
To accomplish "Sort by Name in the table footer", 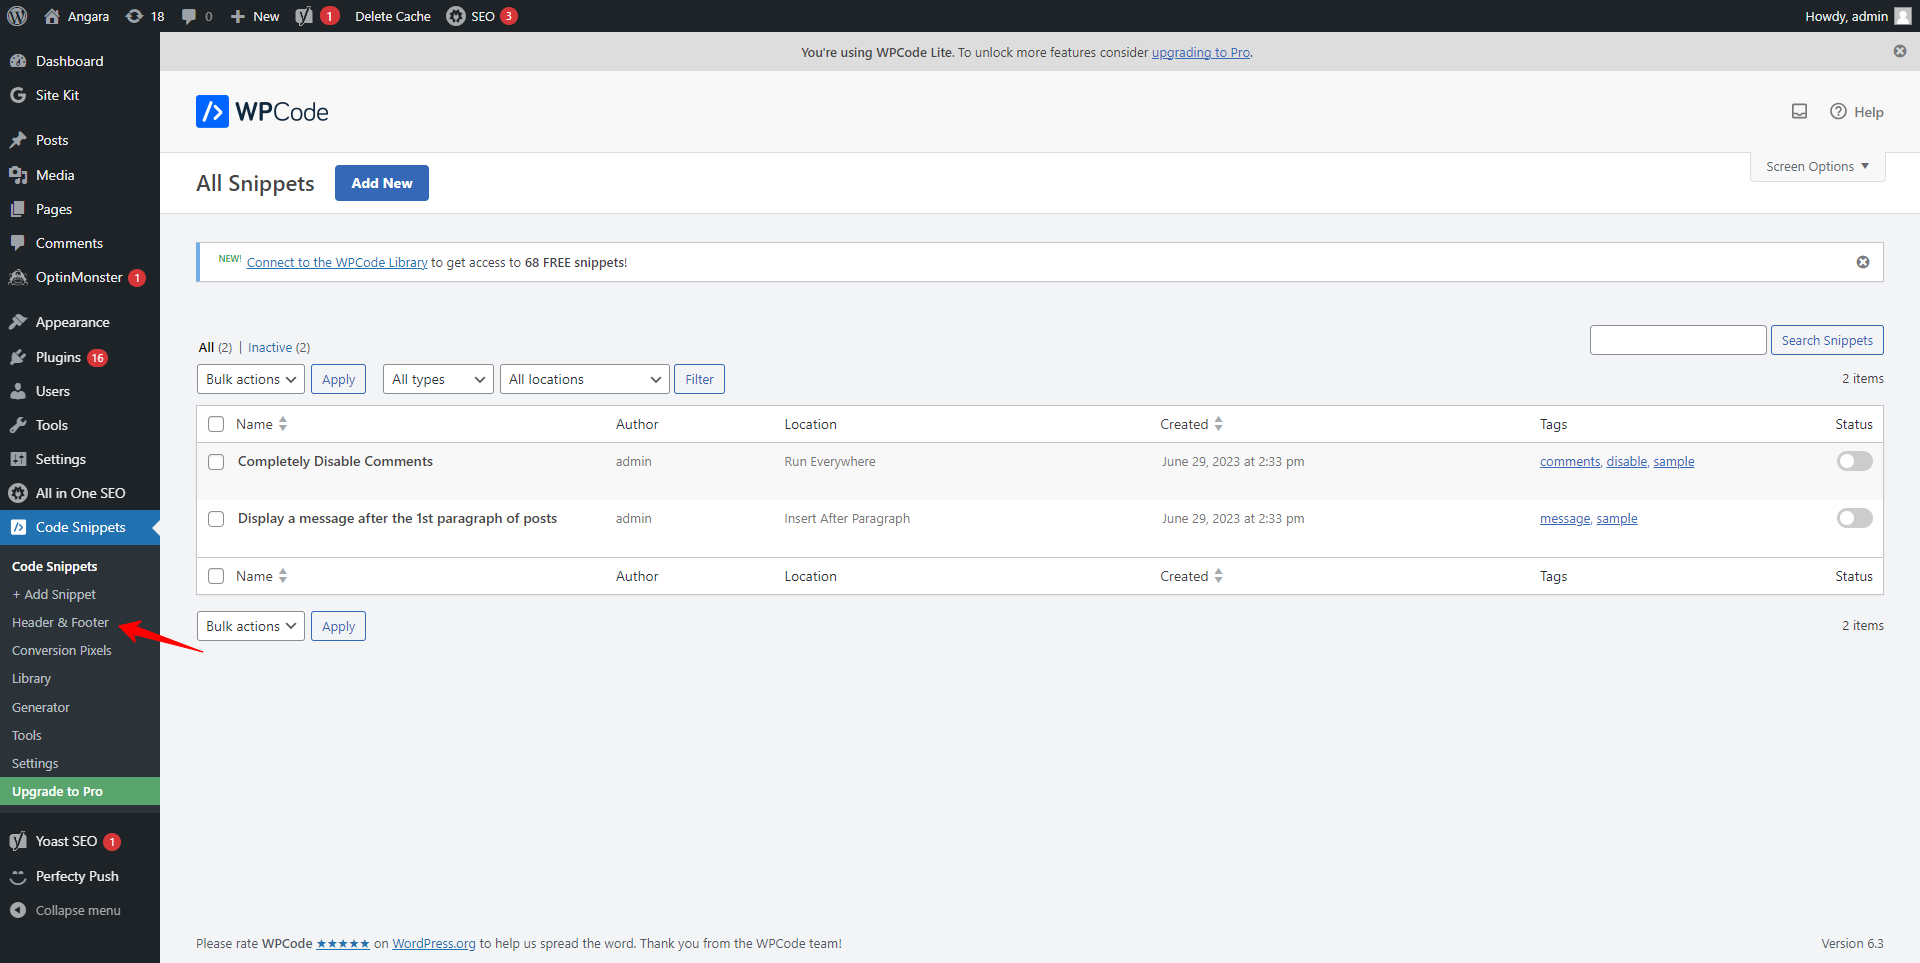I will point(261,576).
